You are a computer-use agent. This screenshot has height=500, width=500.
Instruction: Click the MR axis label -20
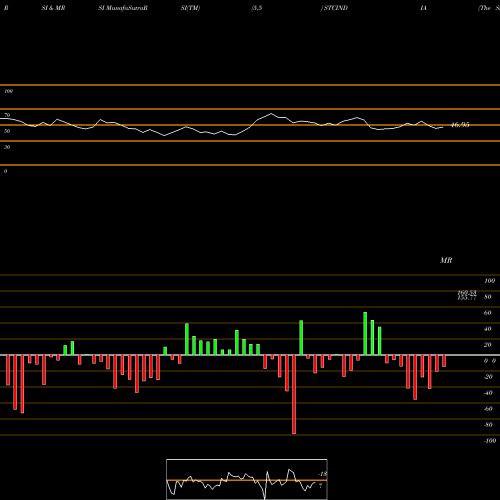coord(488,377)
